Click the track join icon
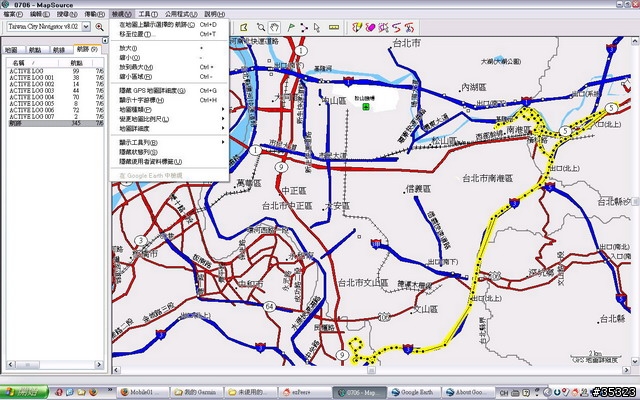This screenshot has width=640, height=400. pos(396,27)
